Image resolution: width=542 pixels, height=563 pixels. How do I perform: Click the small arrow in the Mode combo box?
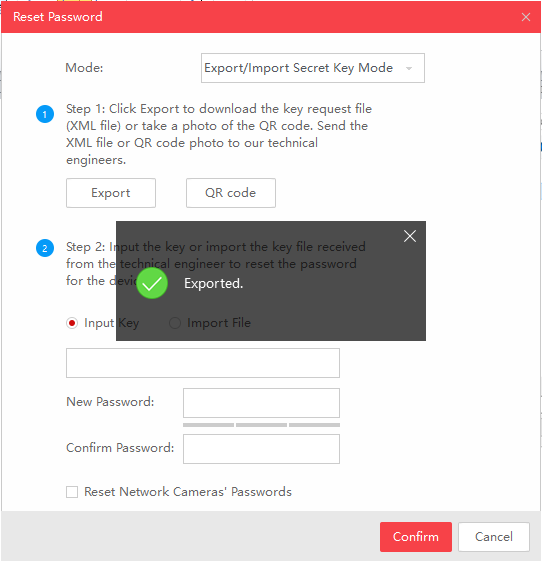coord(409,68)
